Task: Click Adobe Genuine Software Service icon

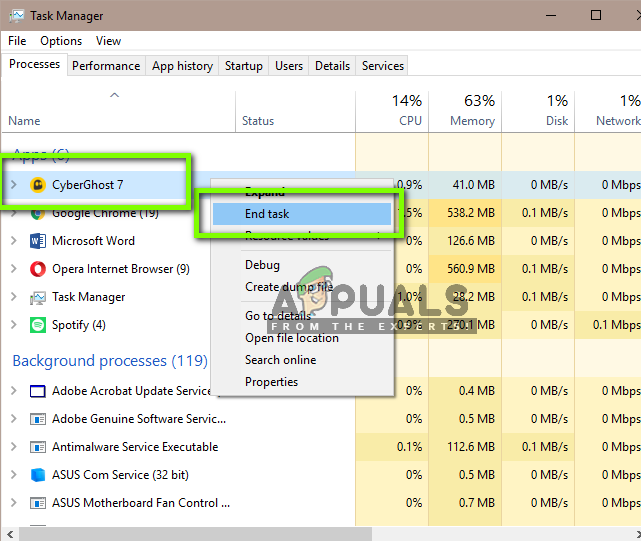Action: (38, 419)
